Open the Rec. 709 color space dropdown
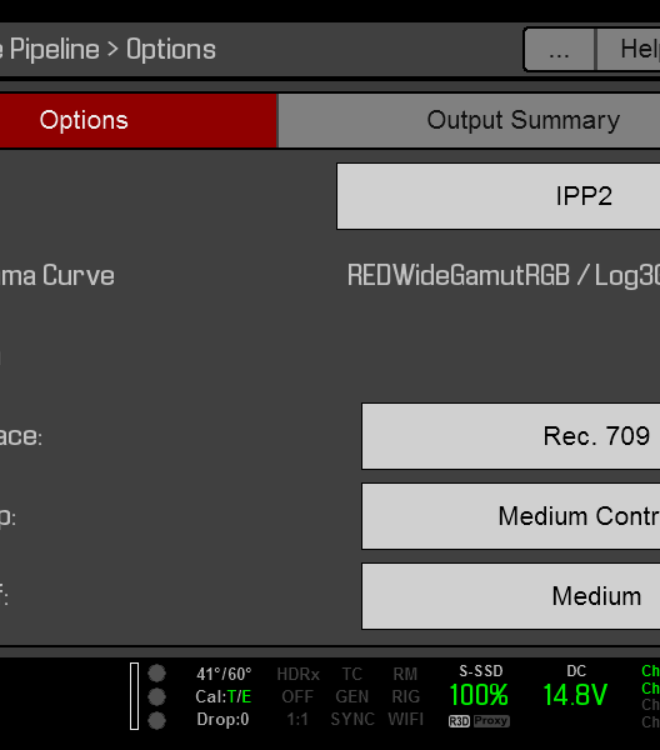This screenshot has height=750, width=660. (511, 436)
